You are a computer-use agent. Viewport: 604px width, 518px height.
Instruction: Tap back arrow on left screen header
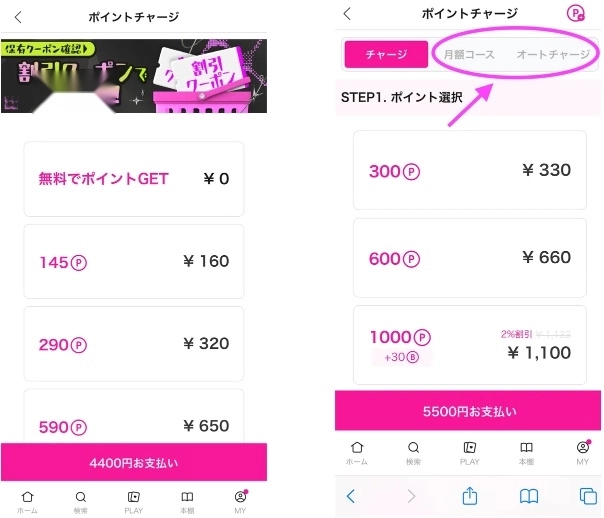click(18, 17)
